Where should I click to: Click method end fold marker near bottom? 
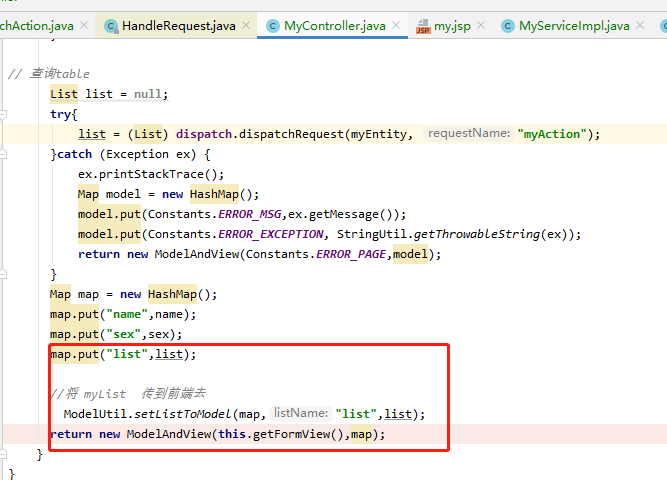pyautogui.click(x=3, y=454)
